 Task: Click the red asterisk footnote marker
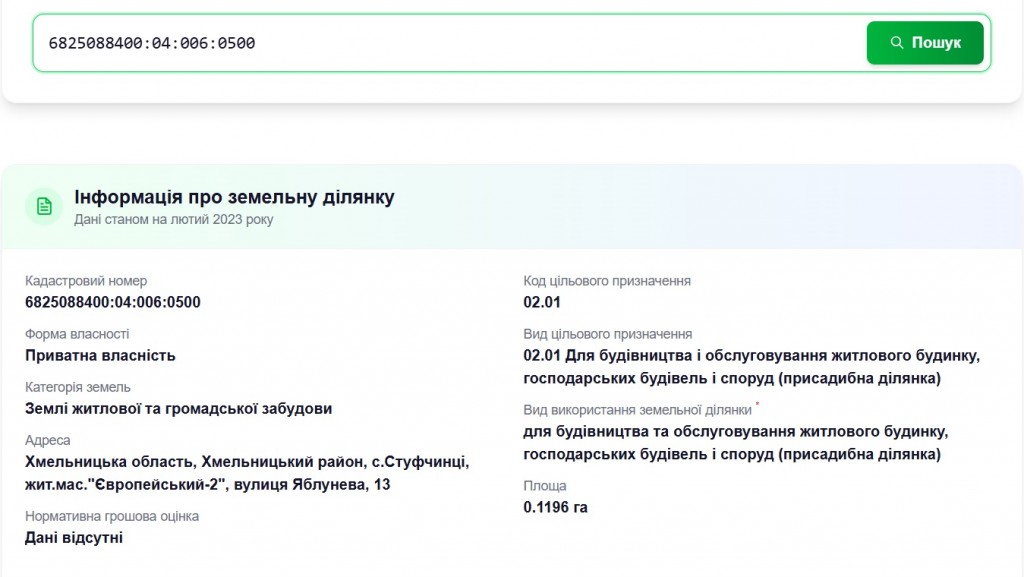click(757, 405)
